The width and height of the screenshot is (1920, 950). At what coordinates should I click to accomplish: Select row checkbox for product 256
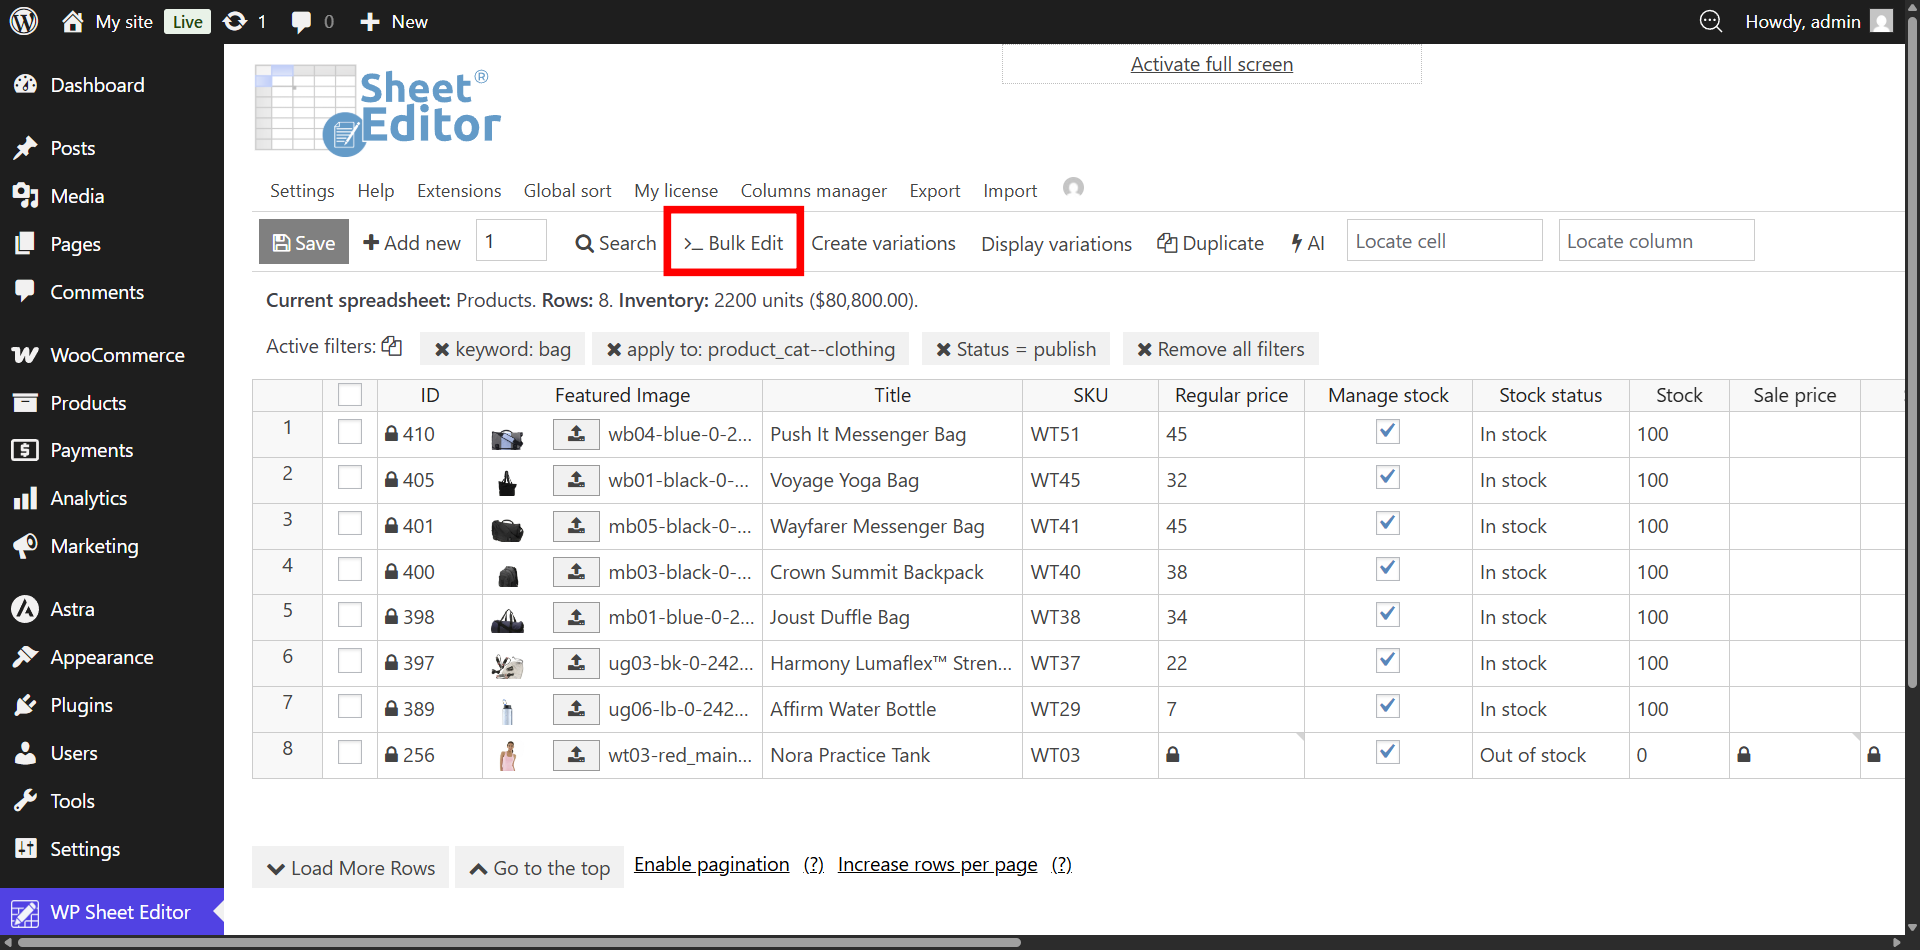point(350,752)
